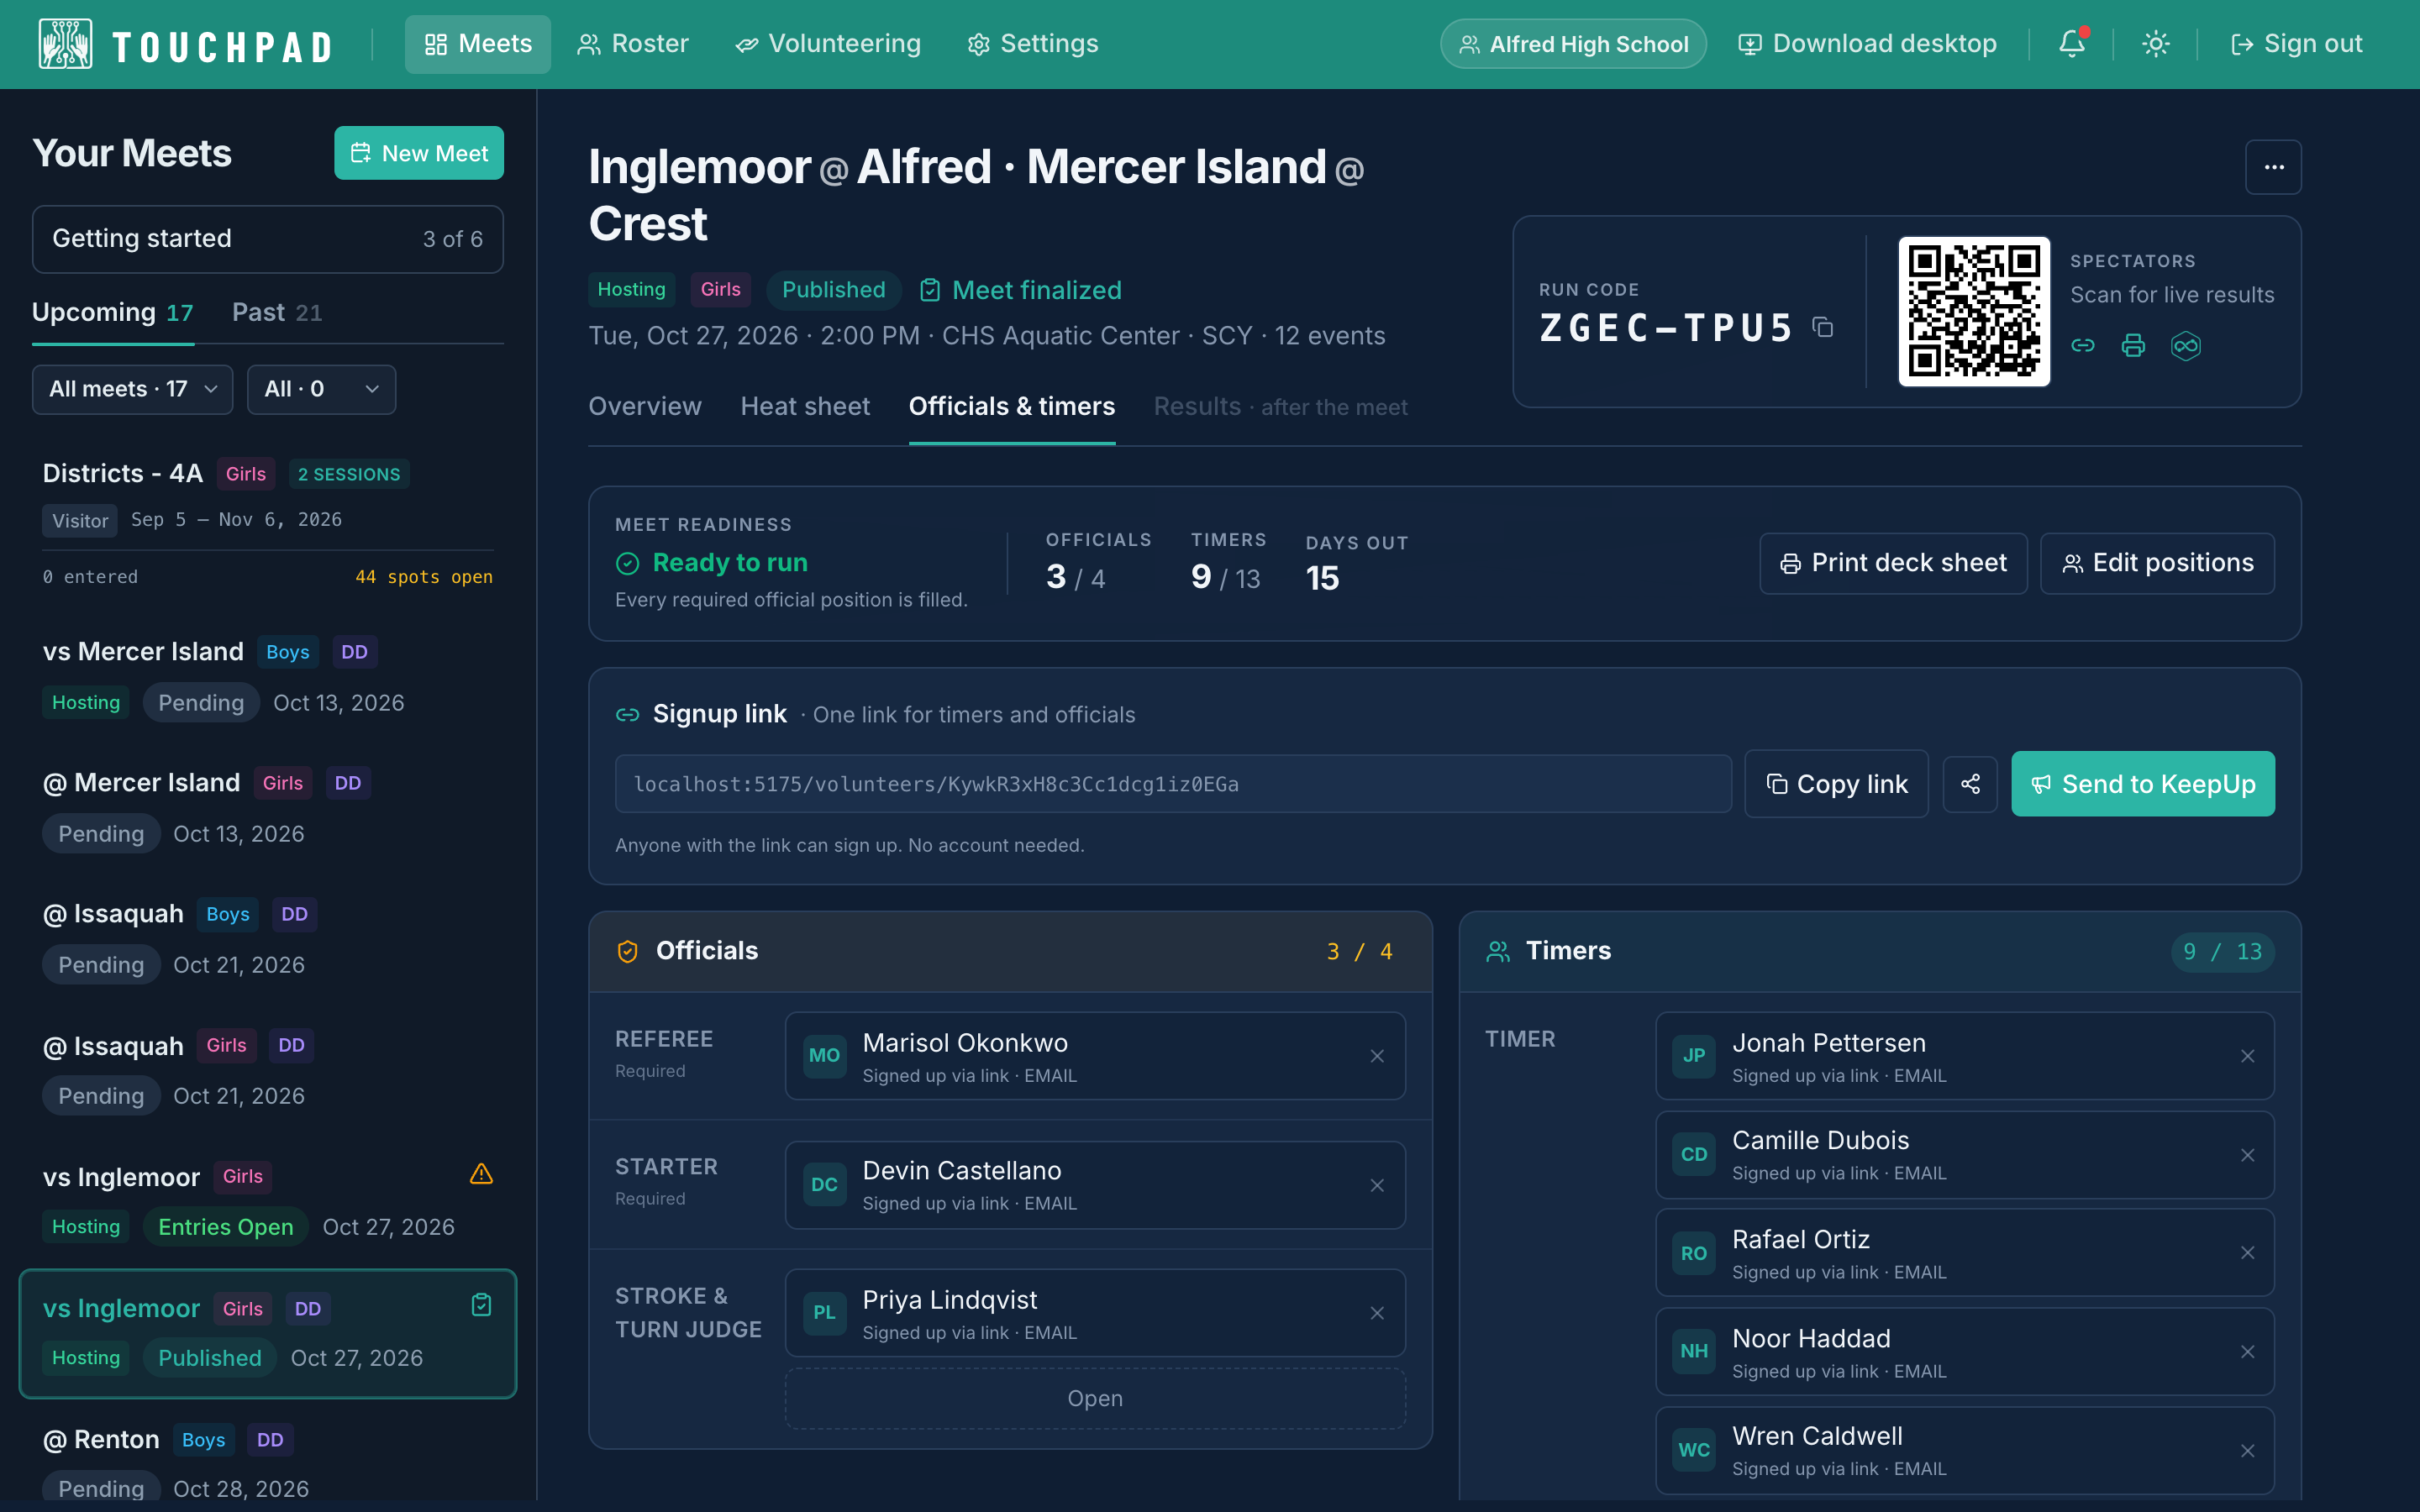Click Copy link button
The image size is (2420, 1512).
coord(1836,784)
